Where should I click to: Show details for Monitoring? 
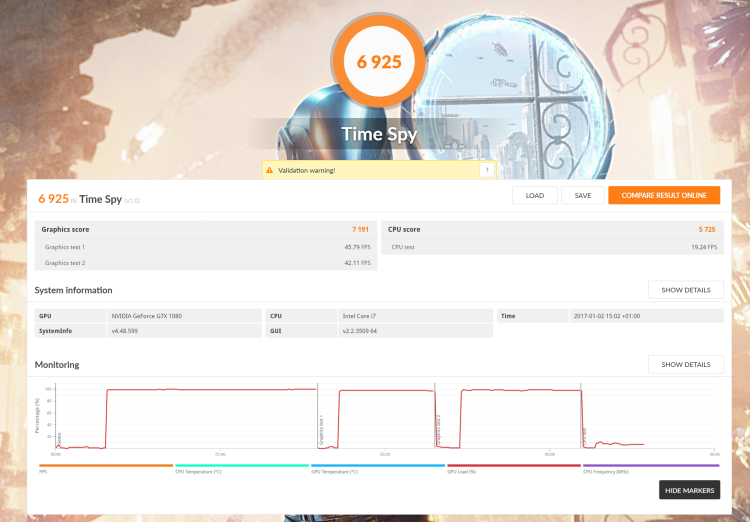685,365
